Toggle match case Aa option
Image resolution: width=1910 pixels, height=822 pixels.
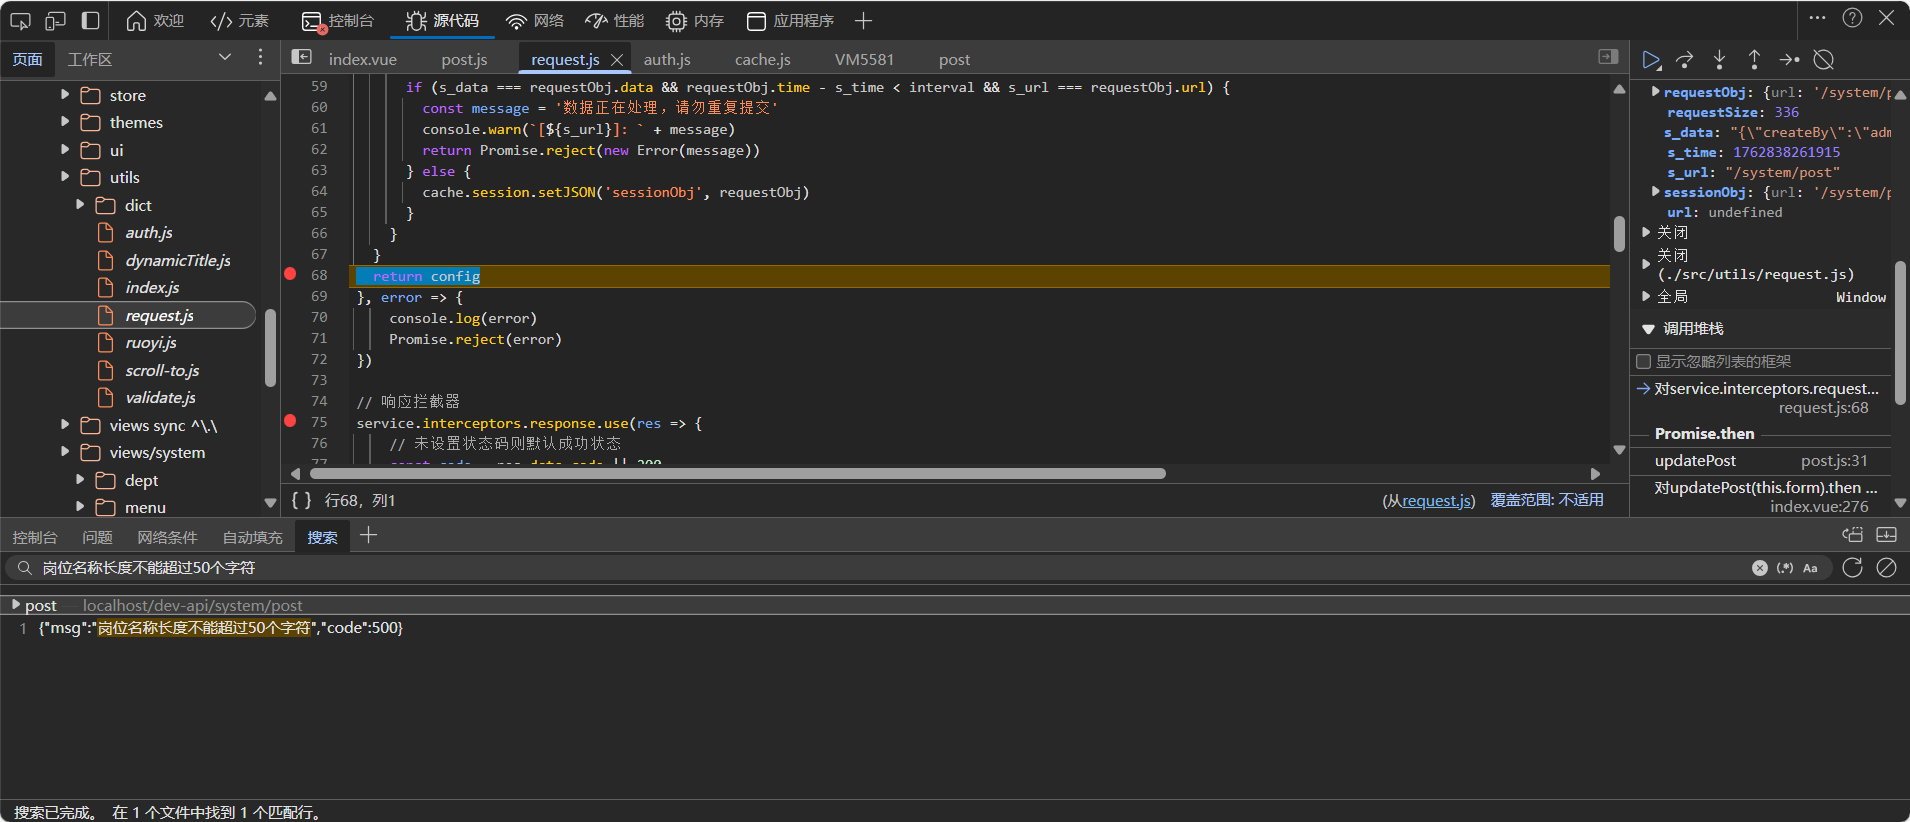point(1810,568)
